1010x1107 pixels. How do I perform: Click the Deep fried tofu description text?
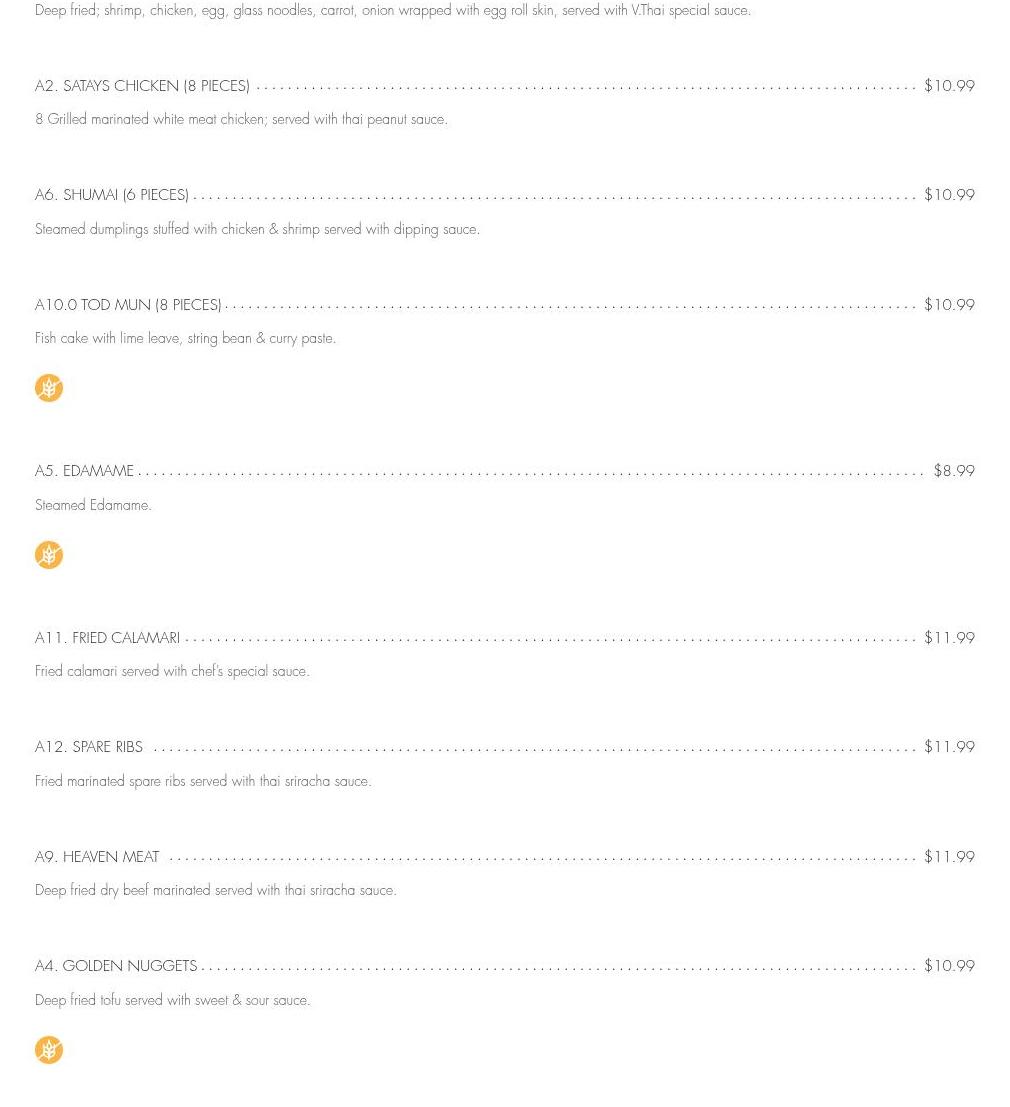point(172,1001)
